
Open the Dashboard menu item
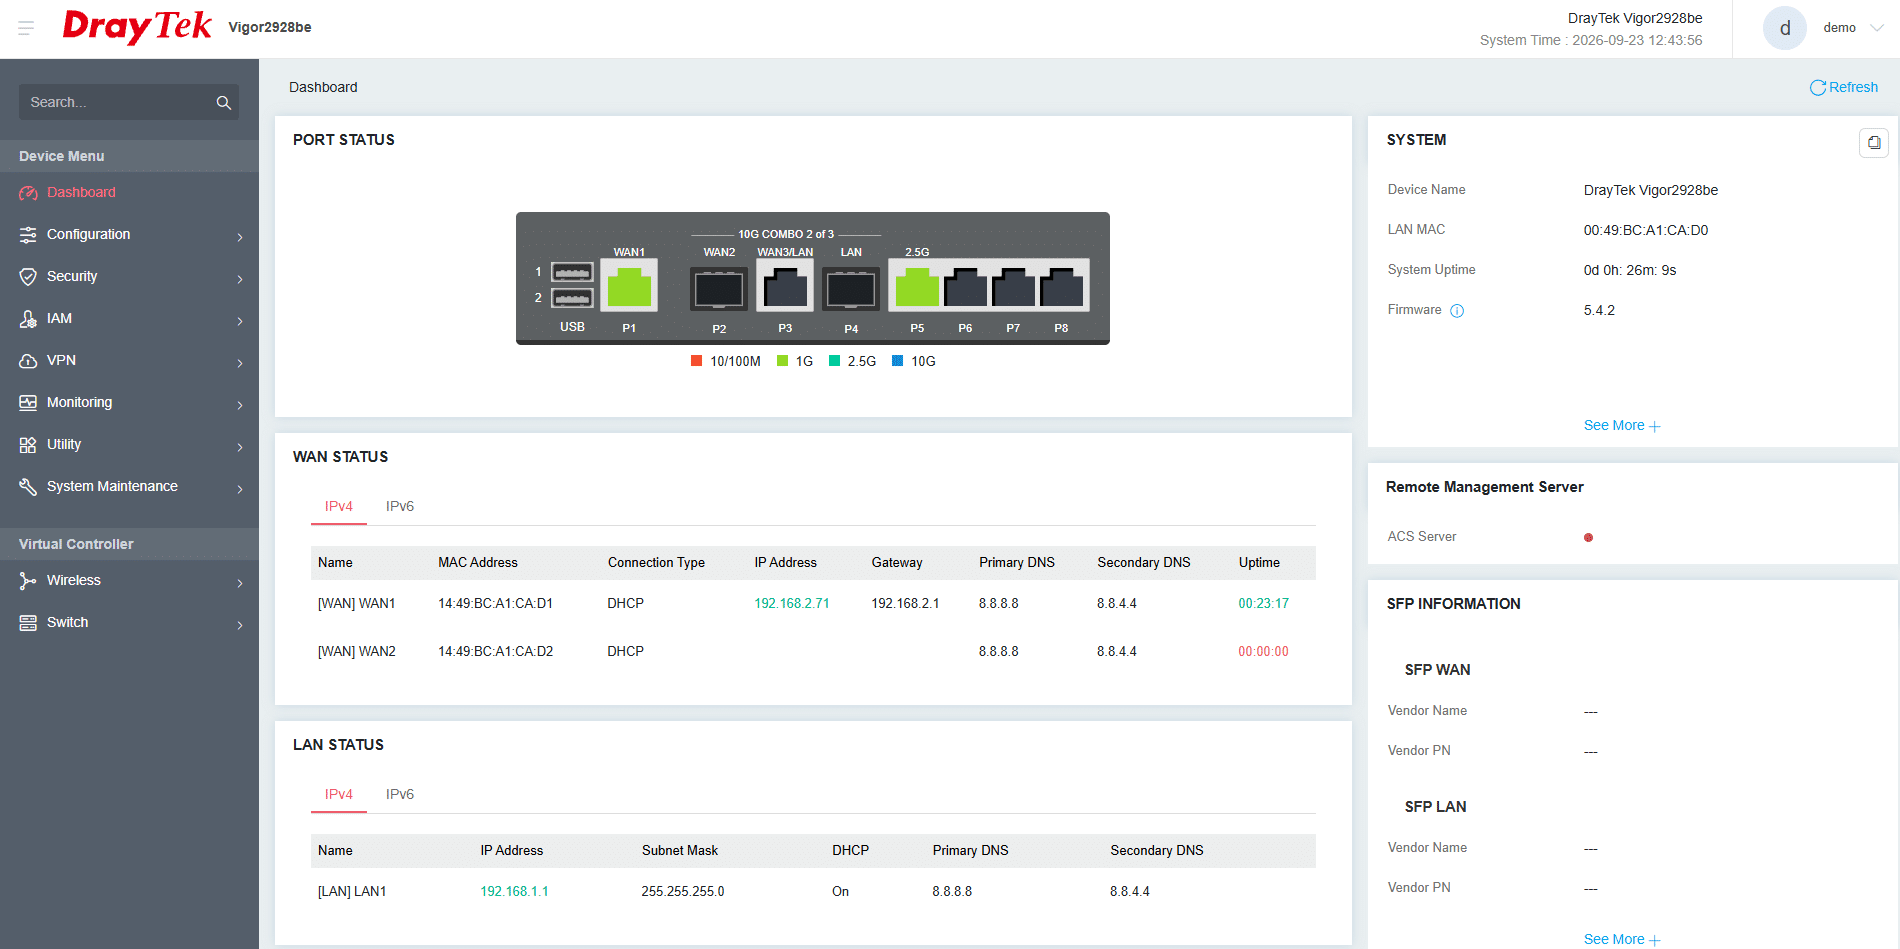click(x=129, y=193)
